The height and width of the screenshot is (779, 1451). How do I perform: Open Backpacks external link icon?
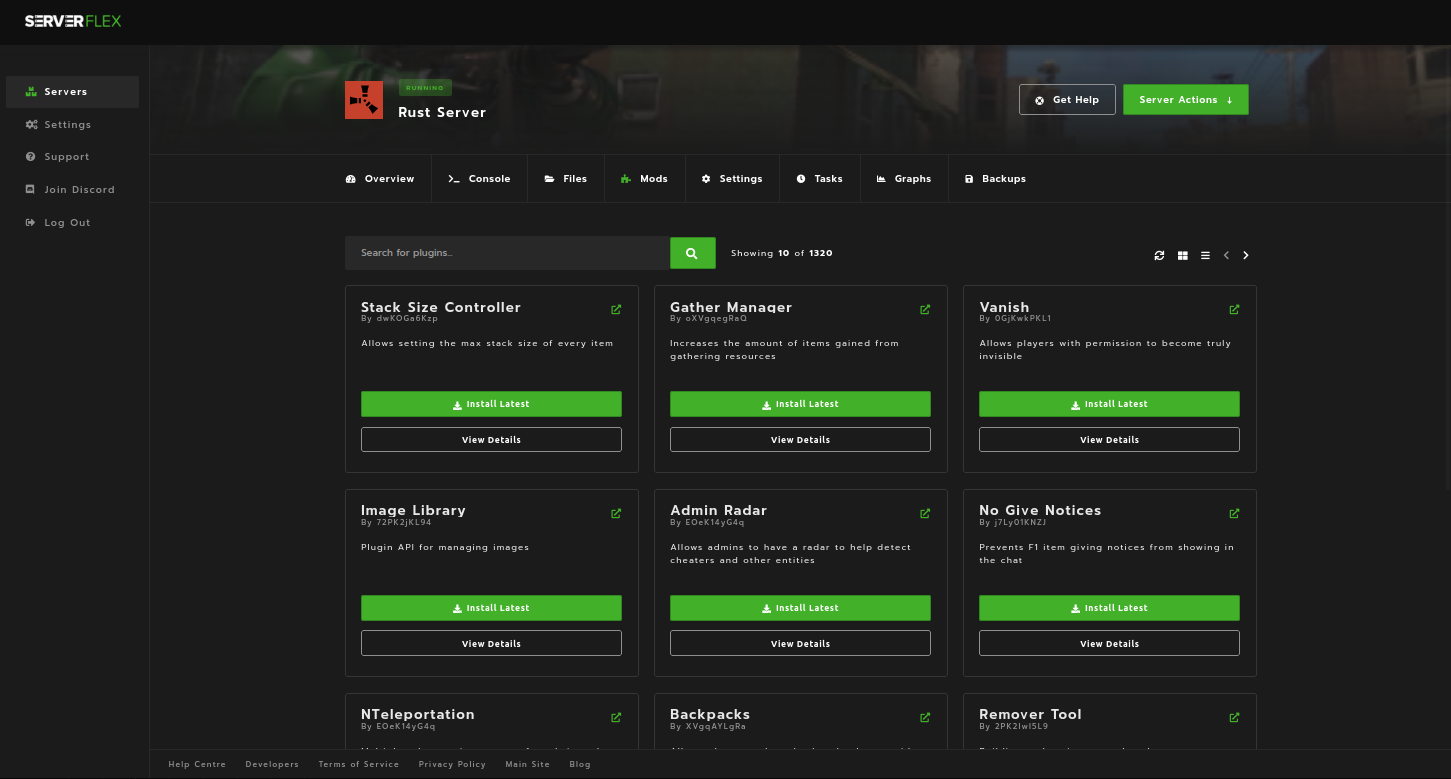[925, 717]
